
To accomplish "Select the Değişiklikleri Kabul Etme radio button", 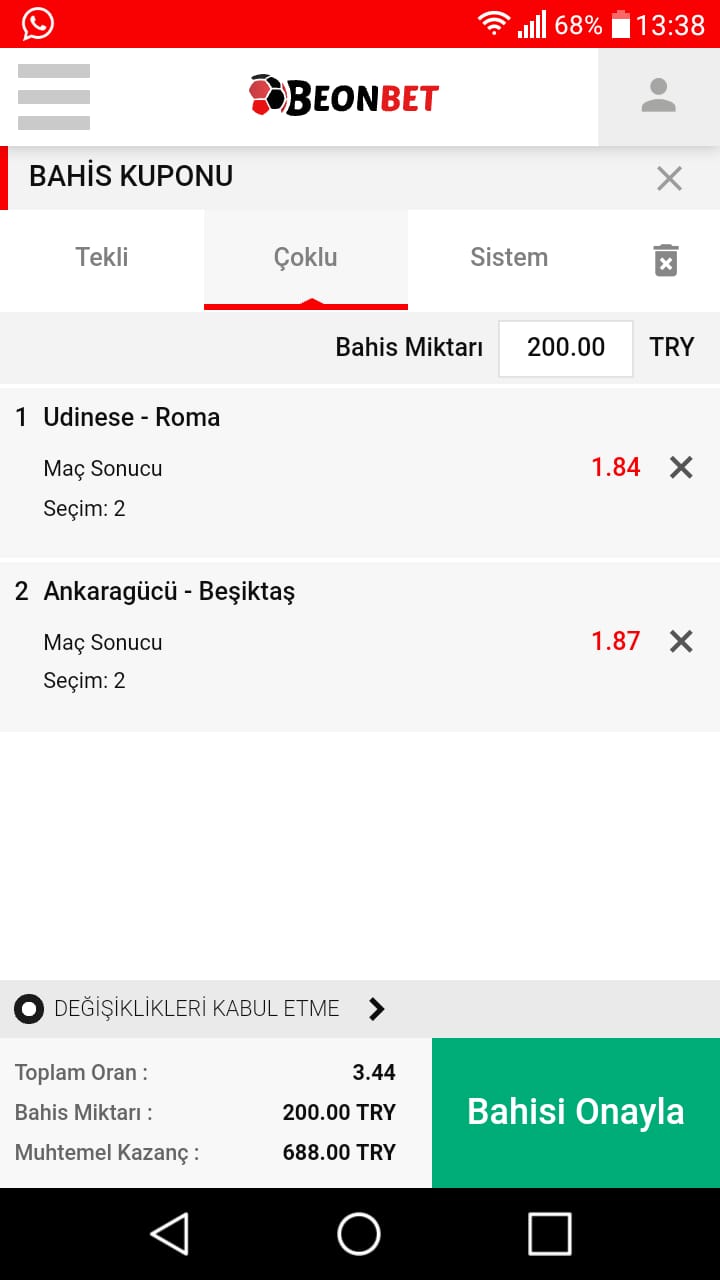I will (29, 1009).
